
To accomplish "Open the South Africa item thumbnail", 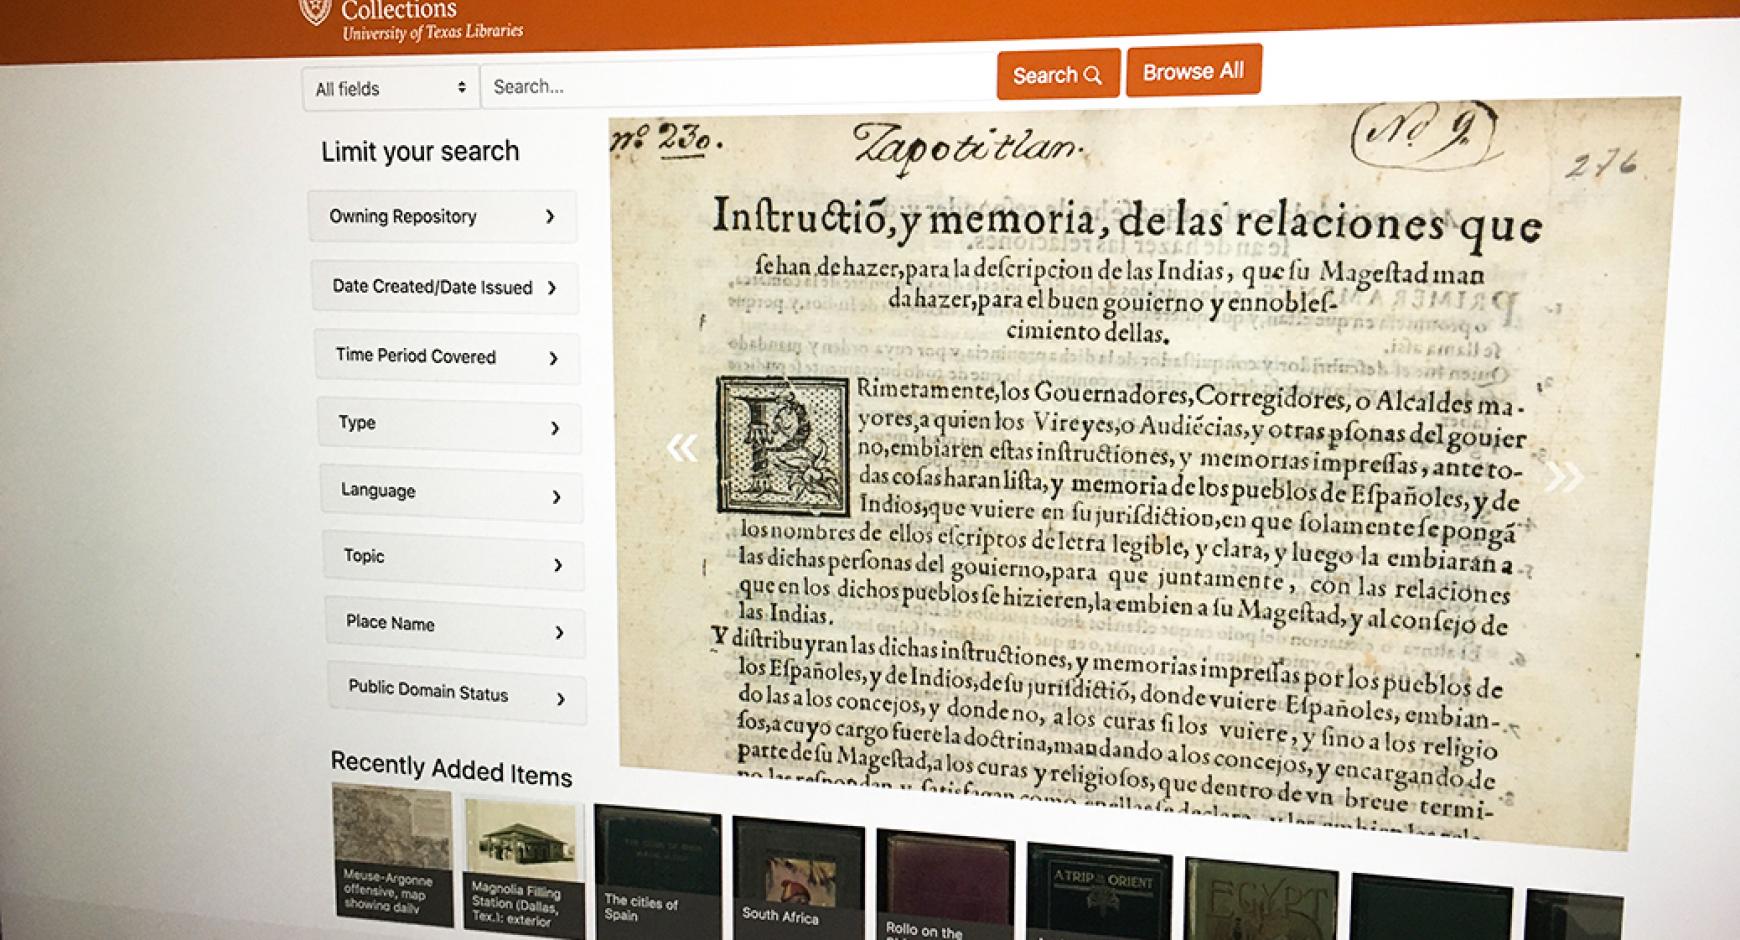I will 797,879.
